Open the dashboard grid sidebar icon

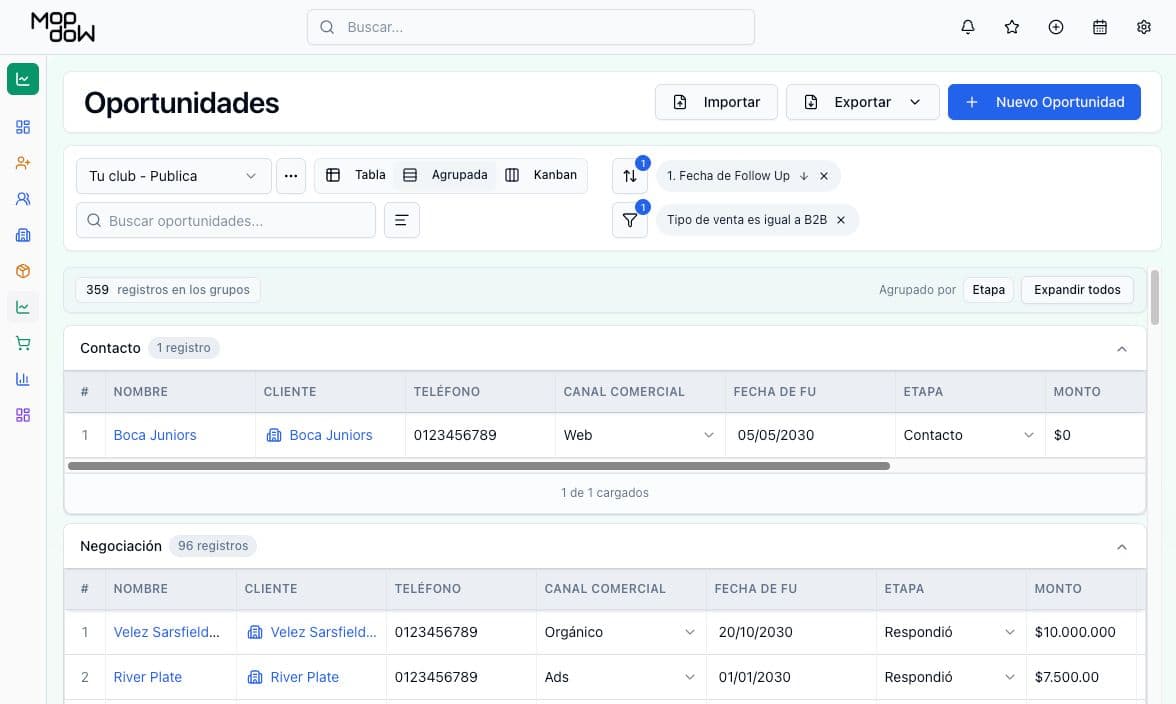pyautogui.click(x=22, y=127)
